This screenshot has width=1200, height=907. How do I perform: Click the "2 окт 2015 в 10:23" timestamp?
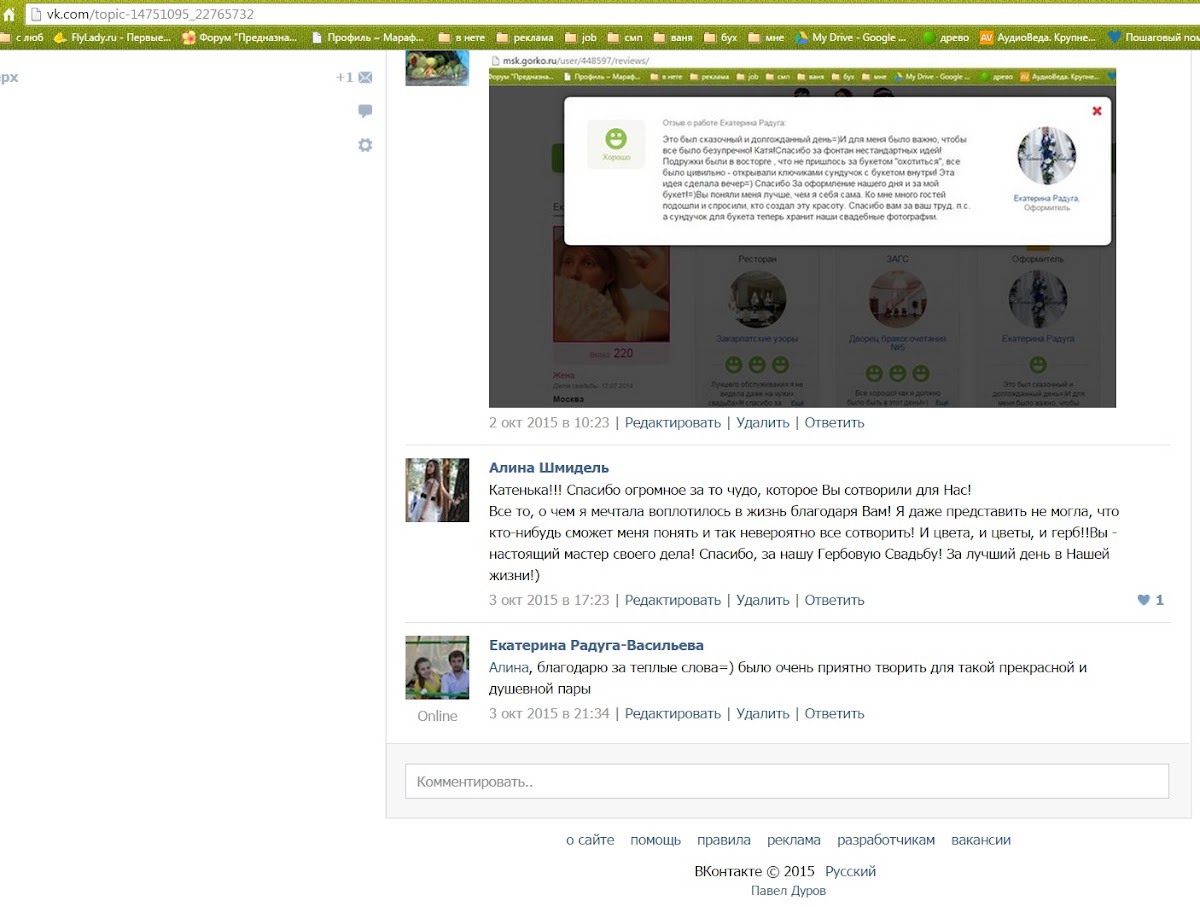click(x=549, y=422)
